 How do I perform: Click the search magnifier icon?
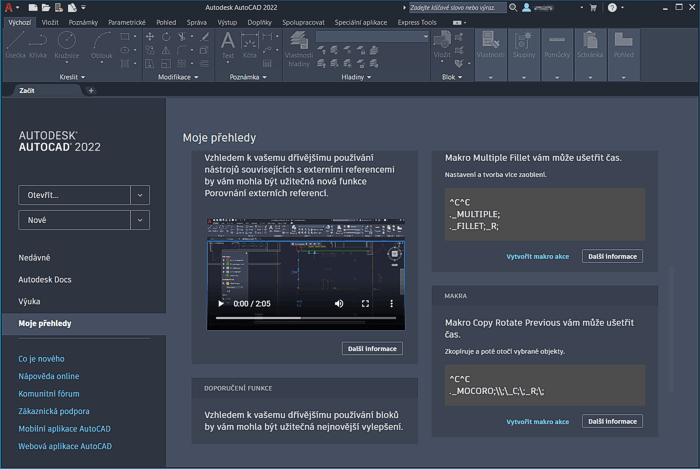pos(513,7)
